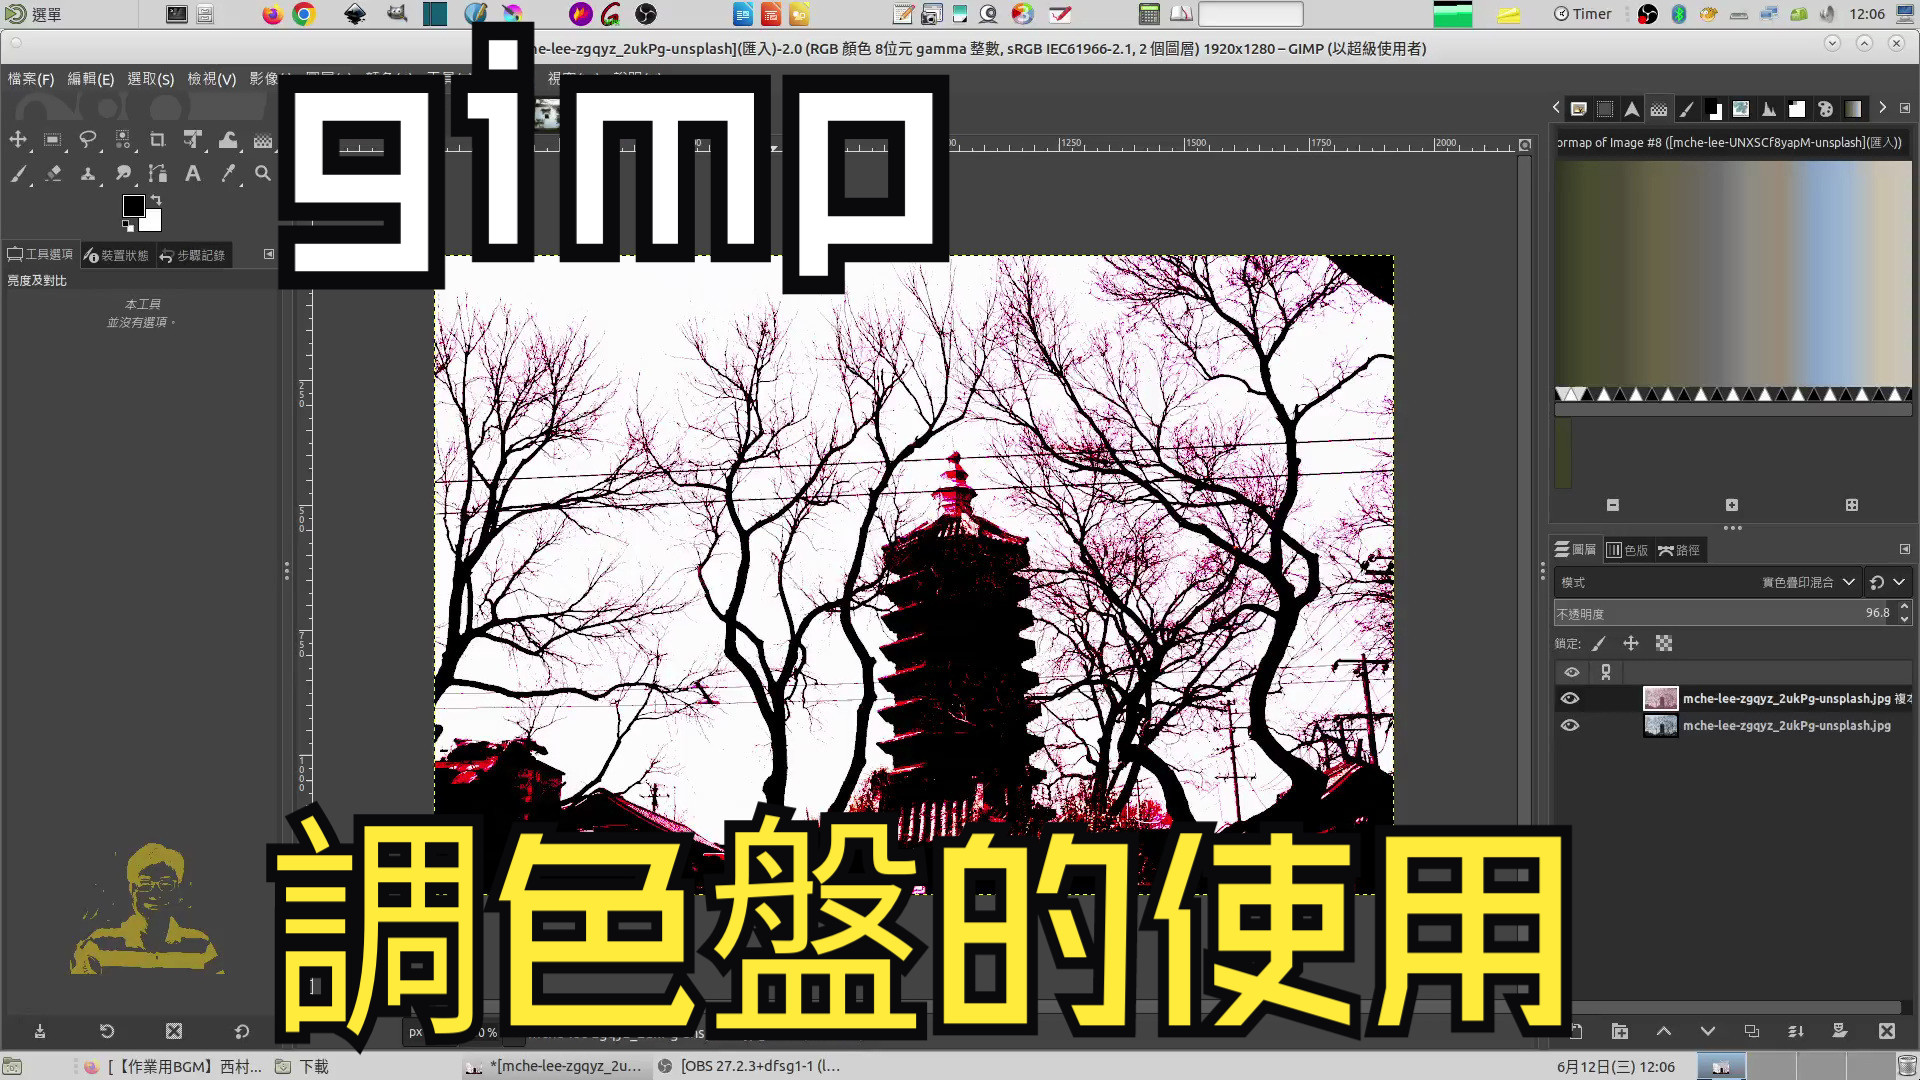Open top-right dock configuration menu
This screenshot has width=1920, height=1080.
[1905, 108]
